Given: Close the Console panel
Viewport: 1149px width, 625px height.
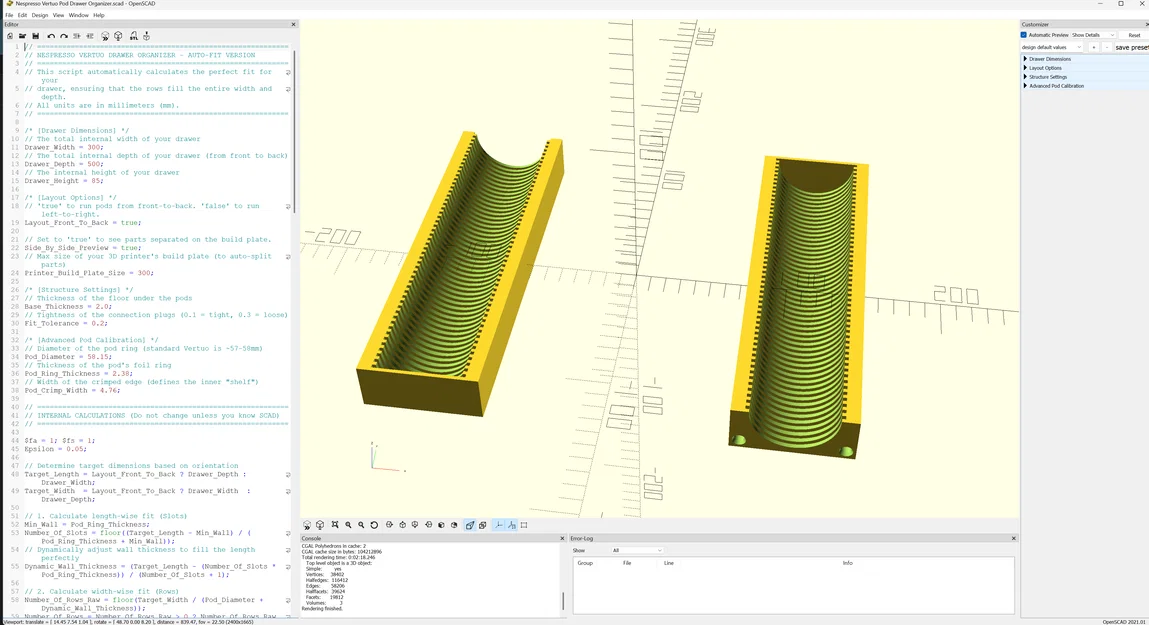Looking at the screenshot, I should point(562,539).
